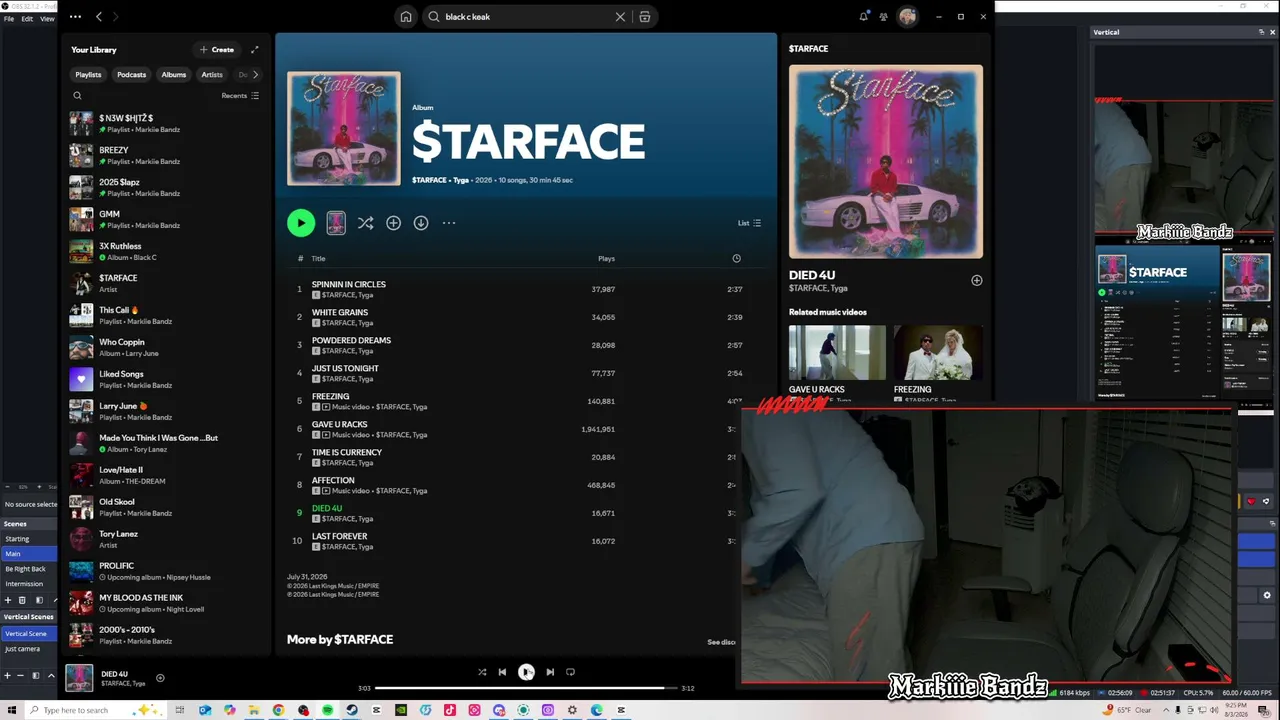Download the $TARFACE album
This screenshot has height=720, width=1280.
[421, 223]
